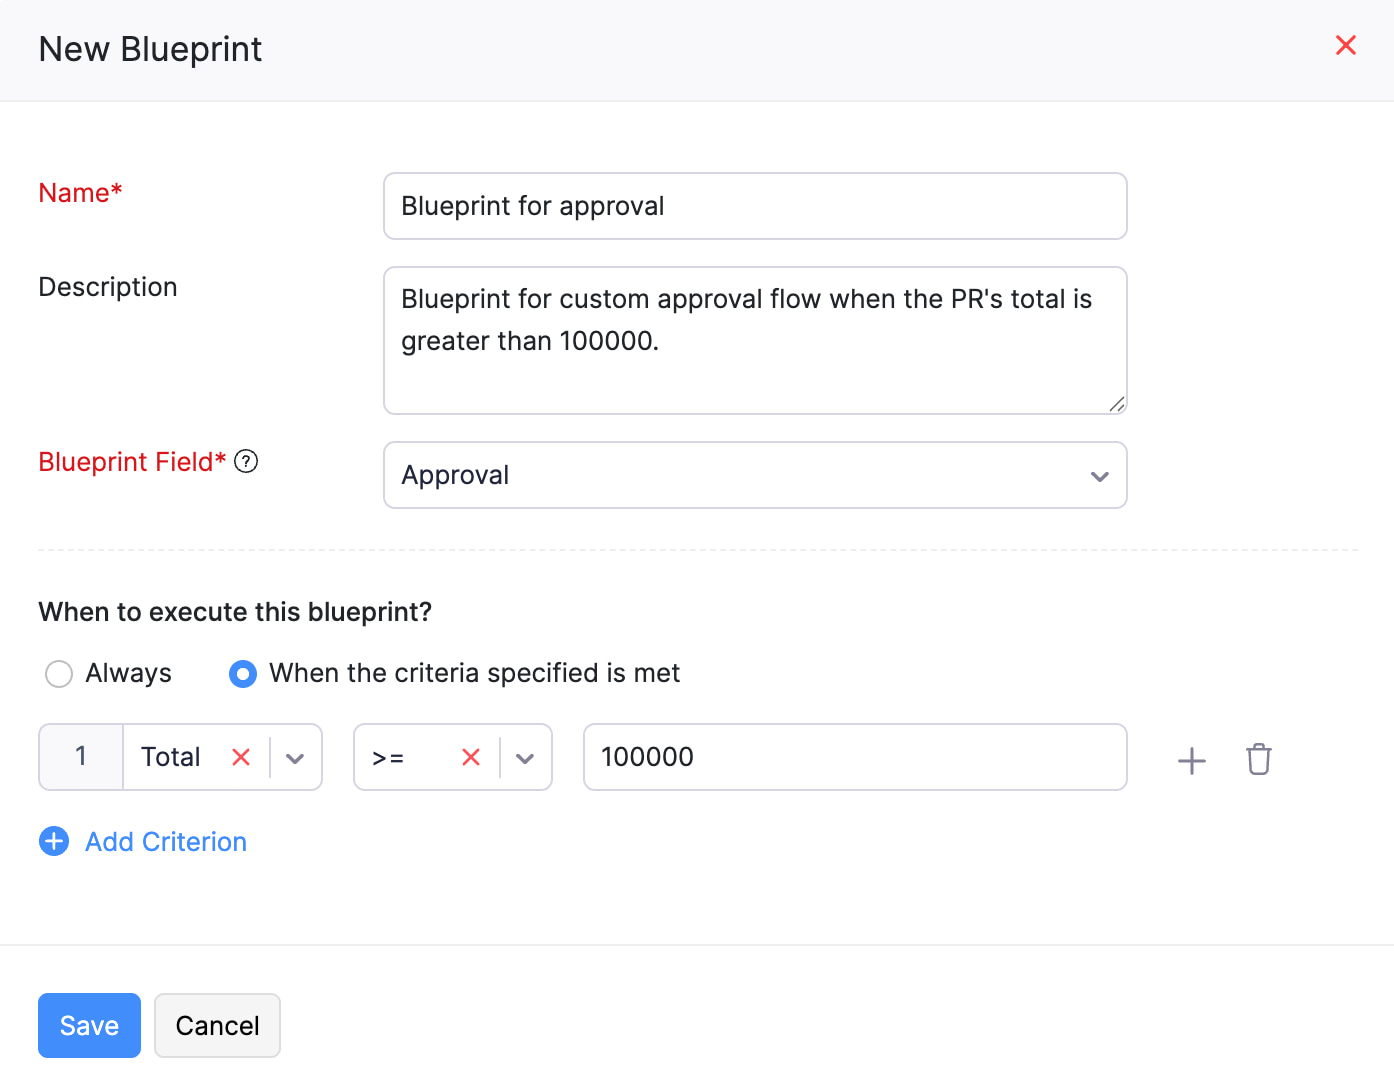
Task: Click the When to execute heading
Action: pos(234,612)
